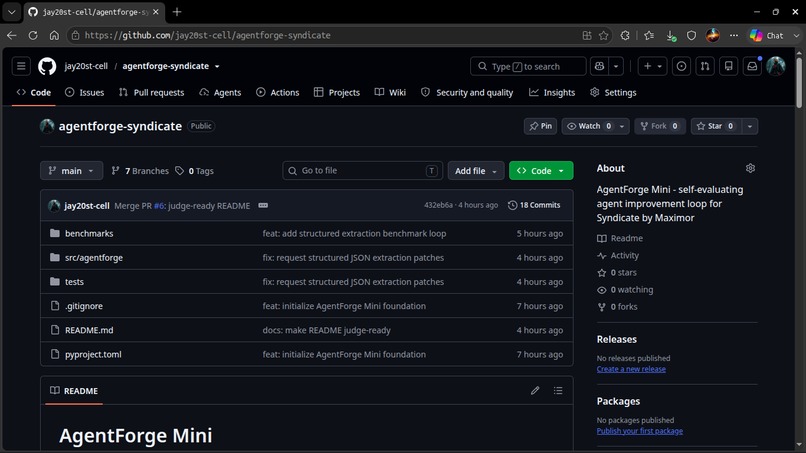Screen dimensions: 806x453
Task: Bookmark page with the star icon
Action: coord(603,35)
